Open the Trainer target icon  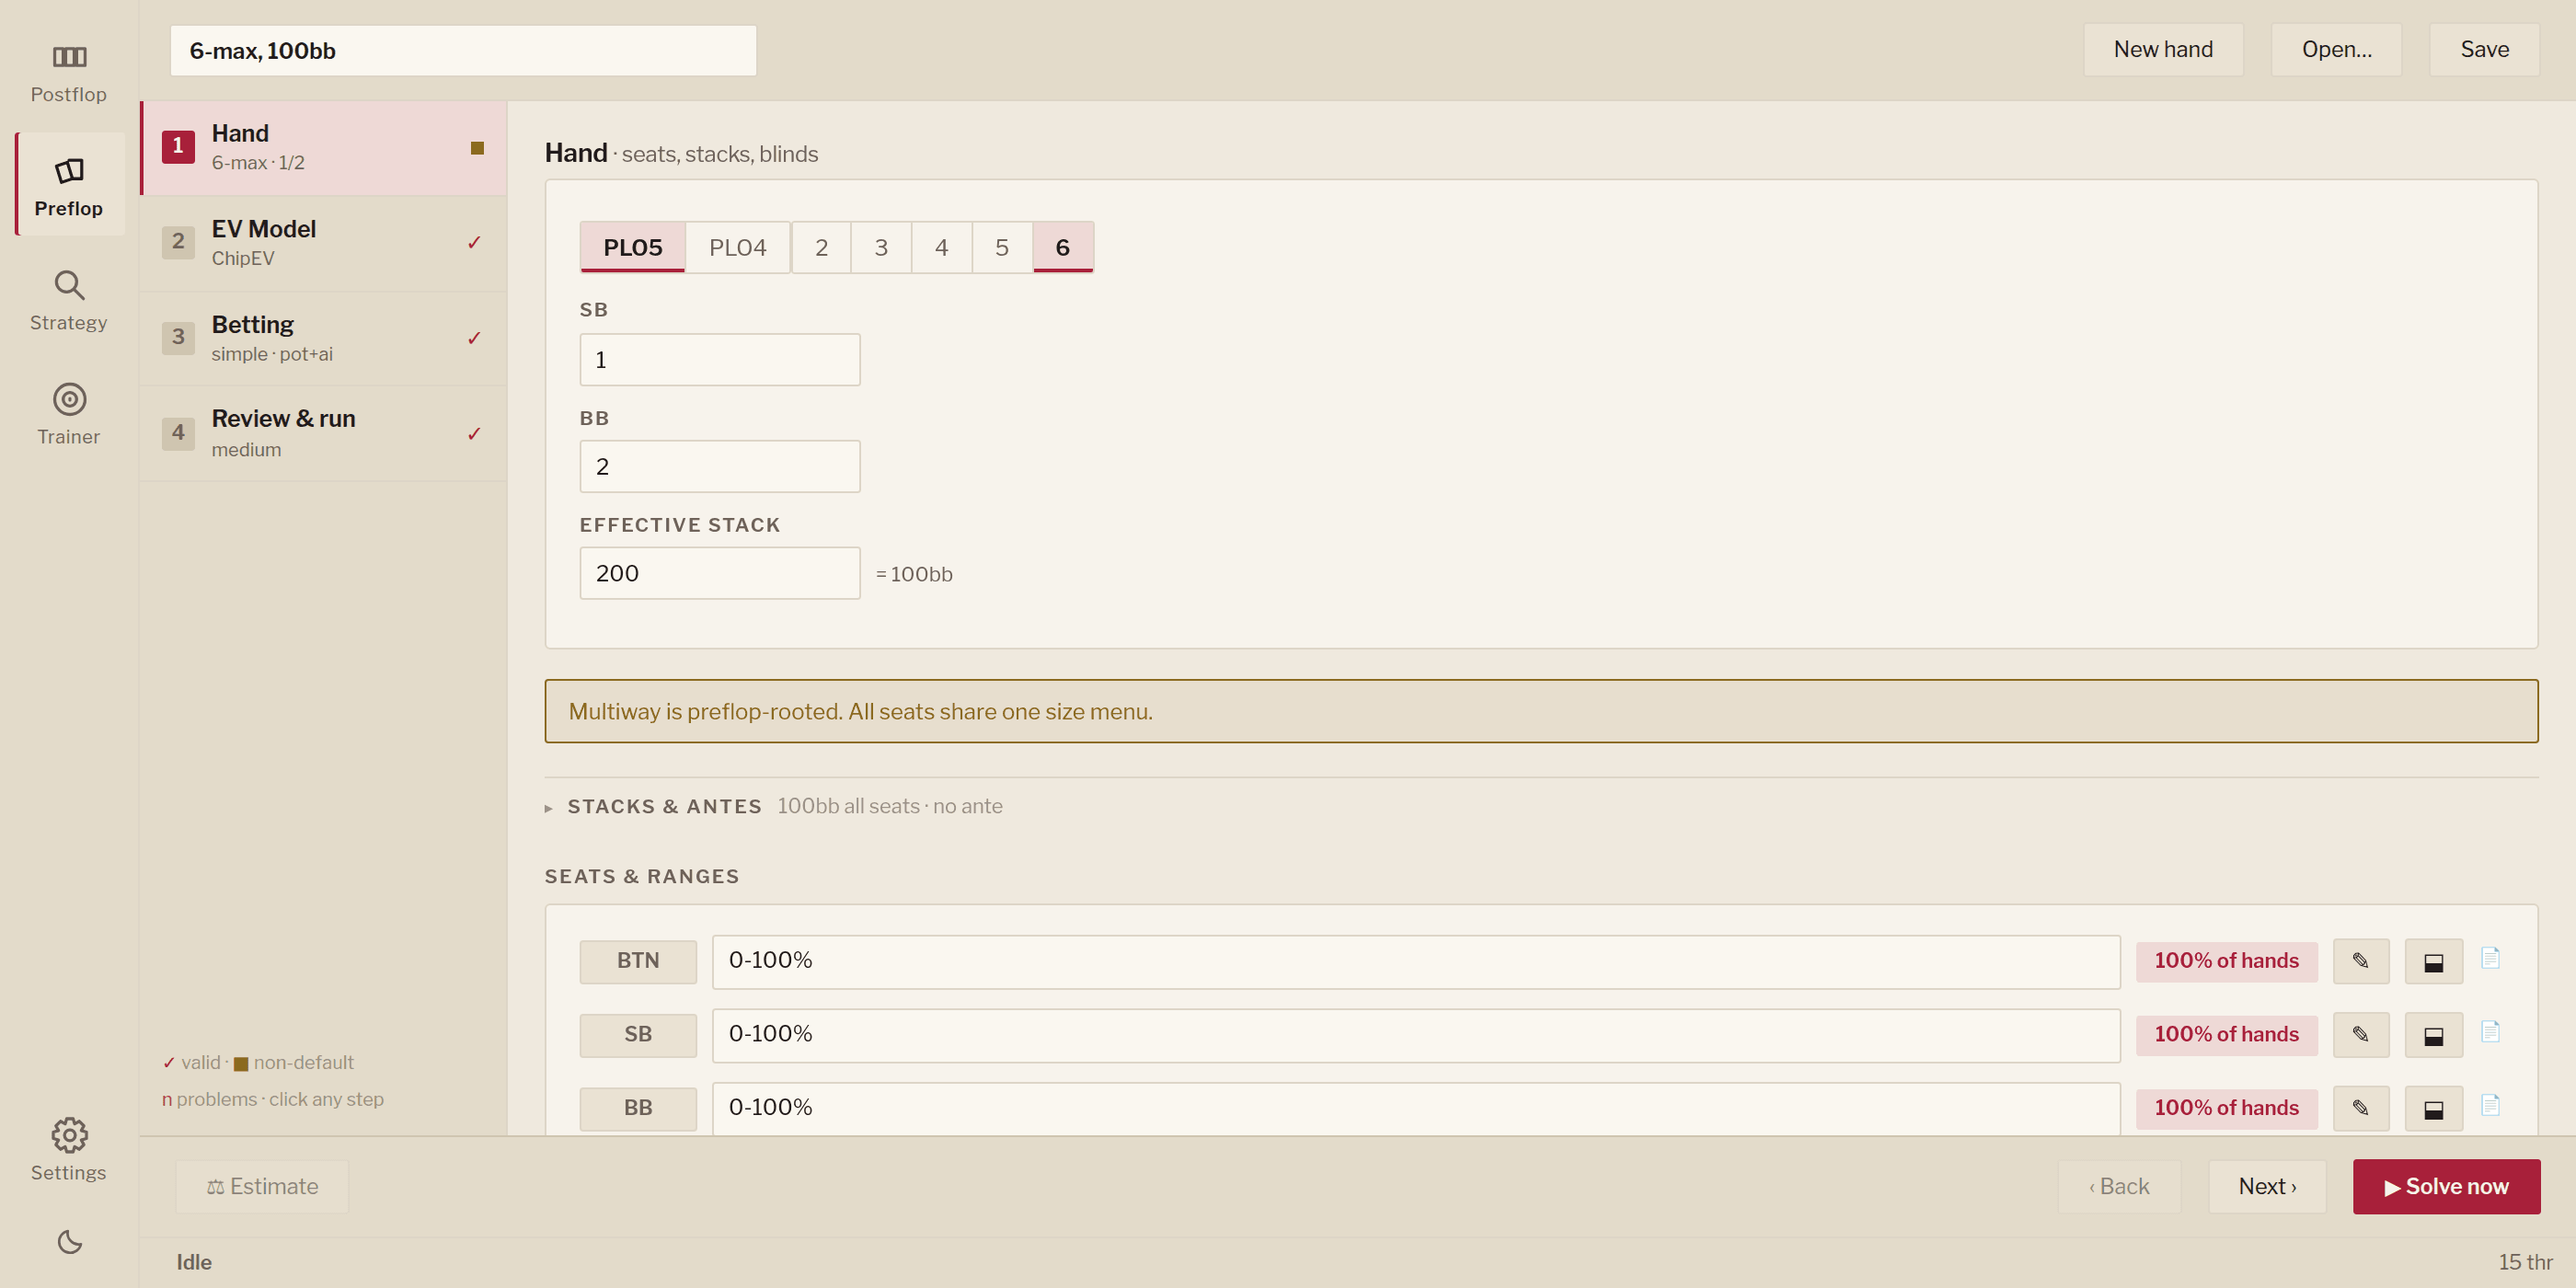(69, 399)
